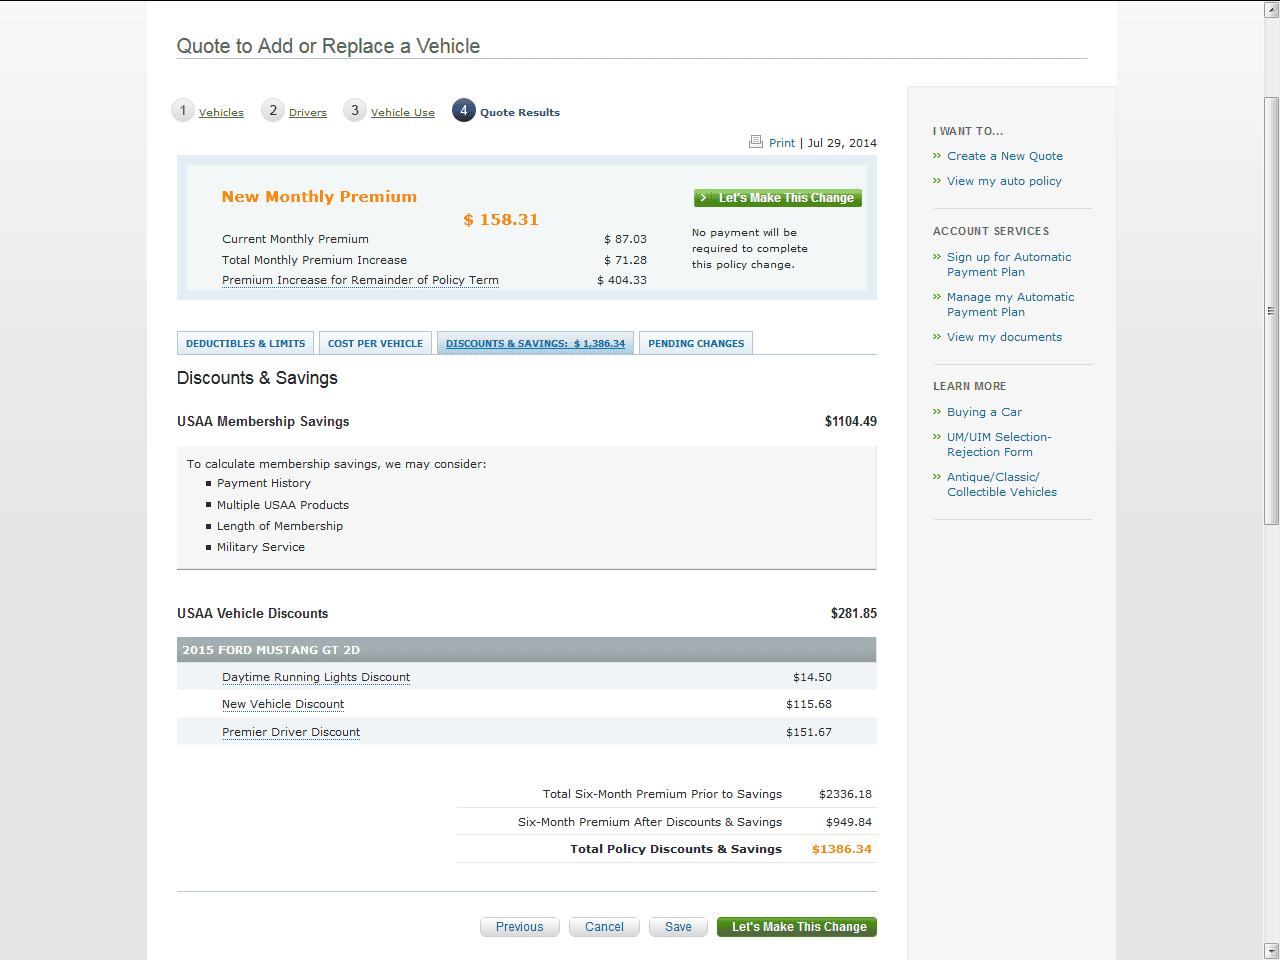This screenshot has width=1280, height=960.
Task: Open the Pending Changes tab
Action: tap(696, 343)
